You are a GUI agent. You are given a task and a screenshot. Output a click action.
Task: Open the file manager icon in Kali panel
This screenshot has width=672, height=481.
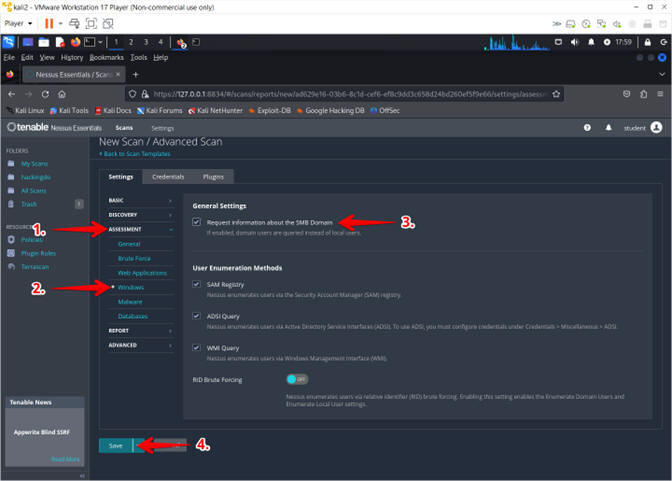pyautogui.click(x=44, y=42)
